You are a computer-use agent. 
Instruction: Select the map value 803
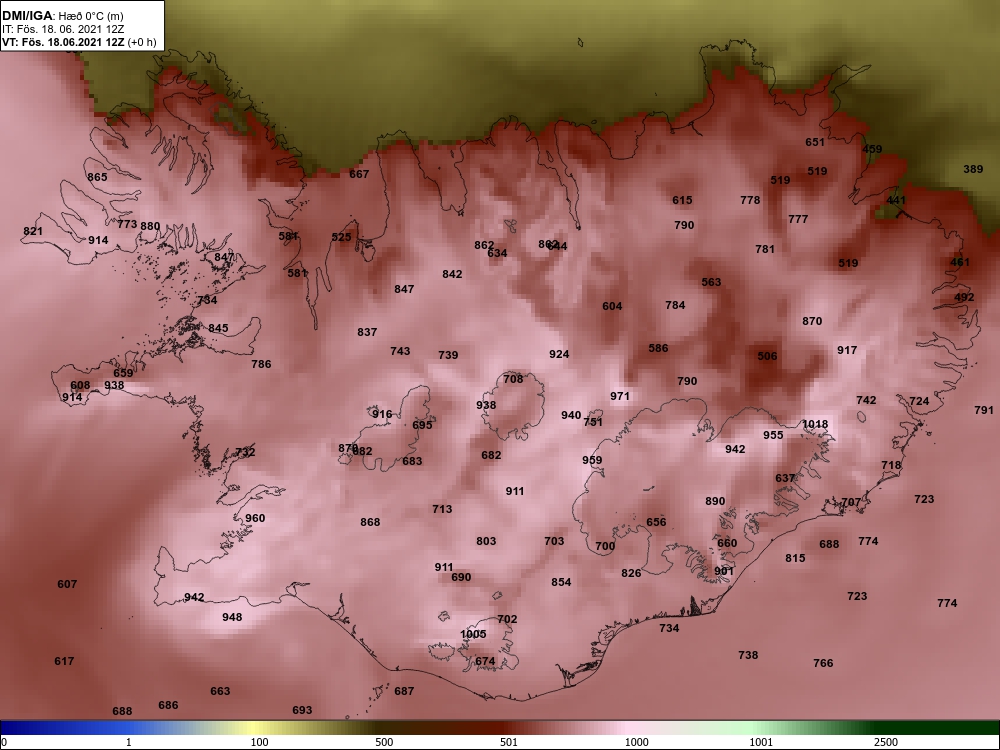pyautogui.click(x=486, y=541)
